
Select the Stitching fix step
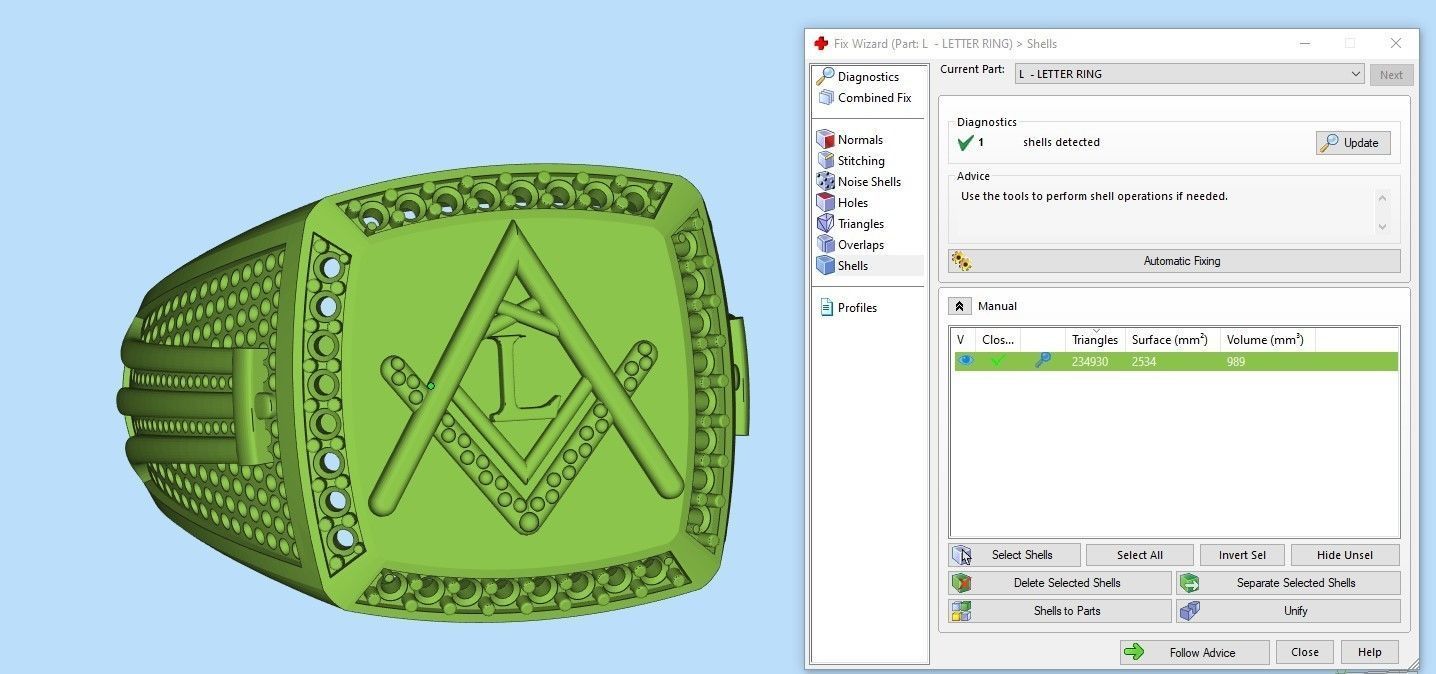(x=861, y=161)
